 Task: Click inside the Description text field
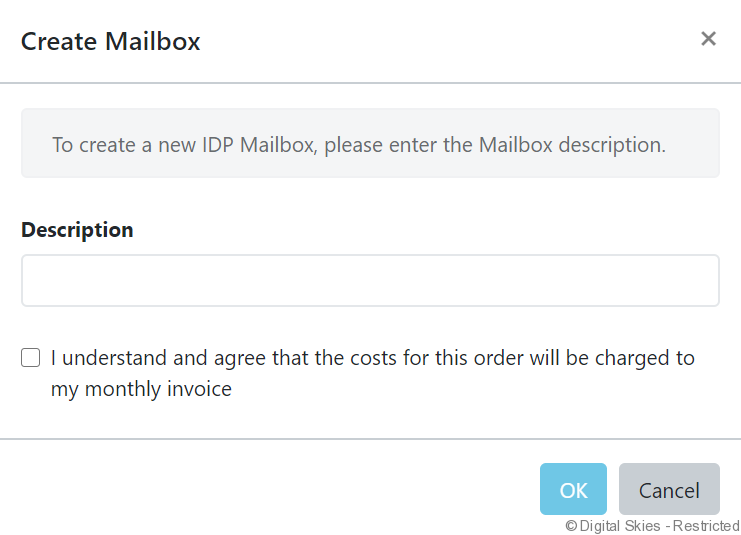tap(370, 281)
